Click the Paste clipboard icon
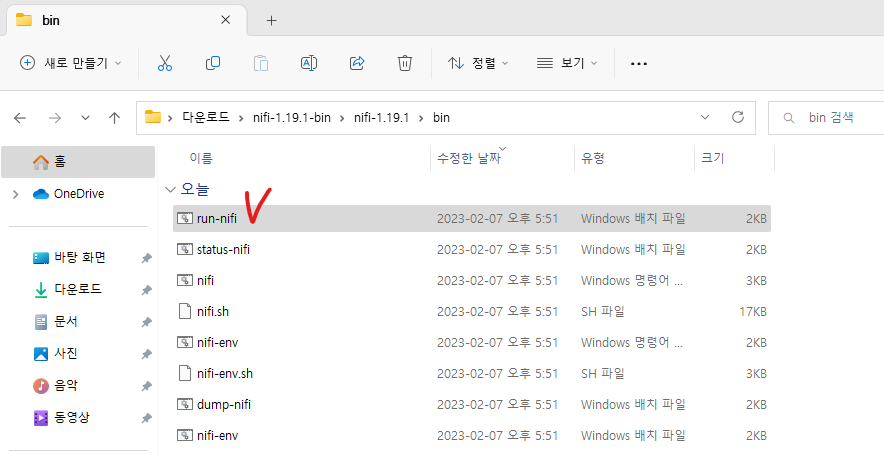 [260, 63]
